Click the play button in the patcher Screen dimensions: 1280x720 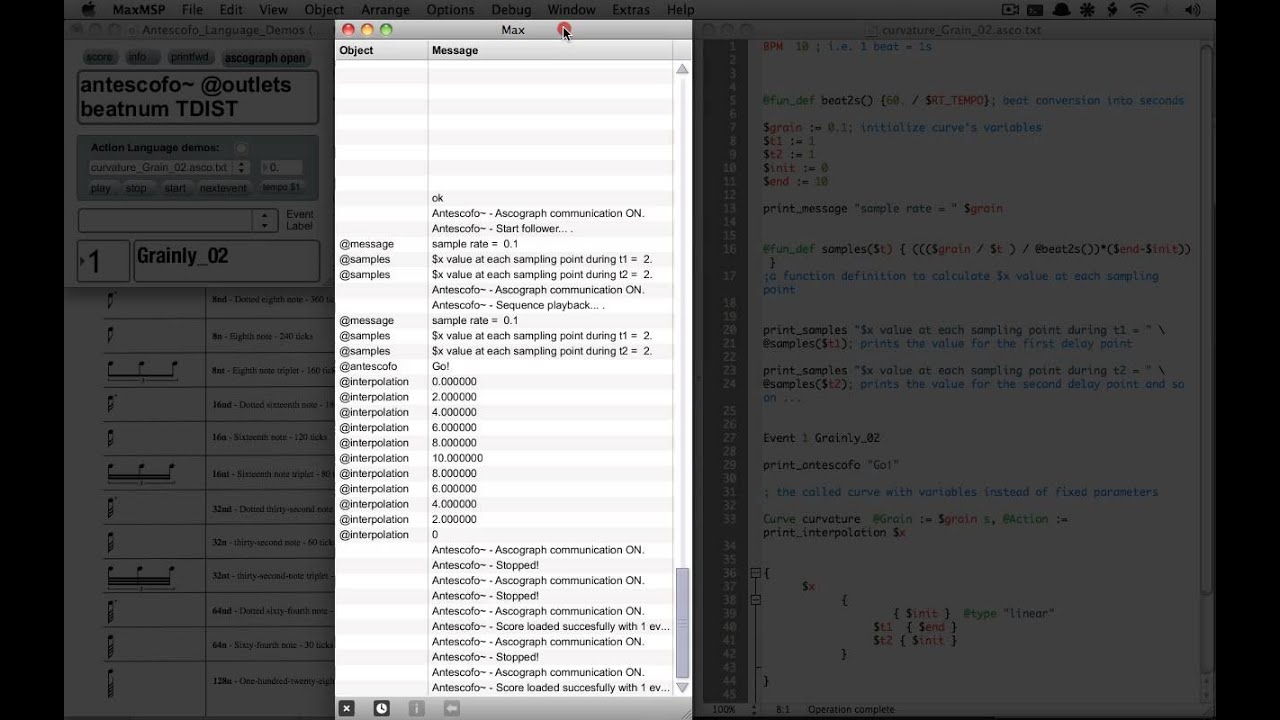(x=101, y=188)
